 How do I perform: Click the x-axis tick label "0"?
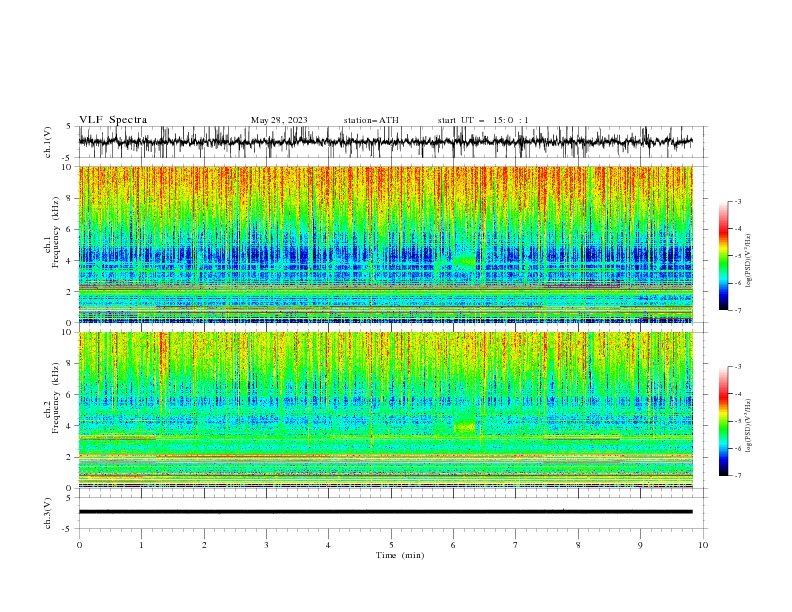79,545
